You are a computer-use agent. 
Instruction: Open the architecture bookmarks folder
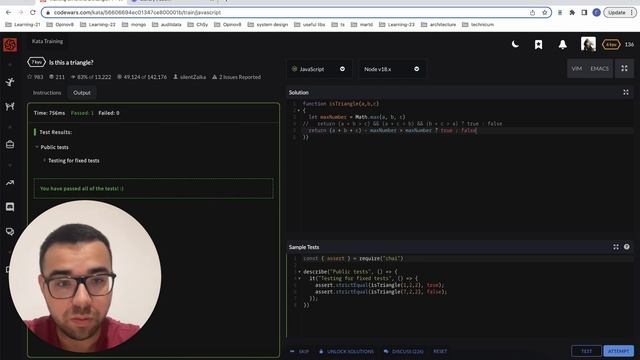pyautogui.click(x=438, y=24)
